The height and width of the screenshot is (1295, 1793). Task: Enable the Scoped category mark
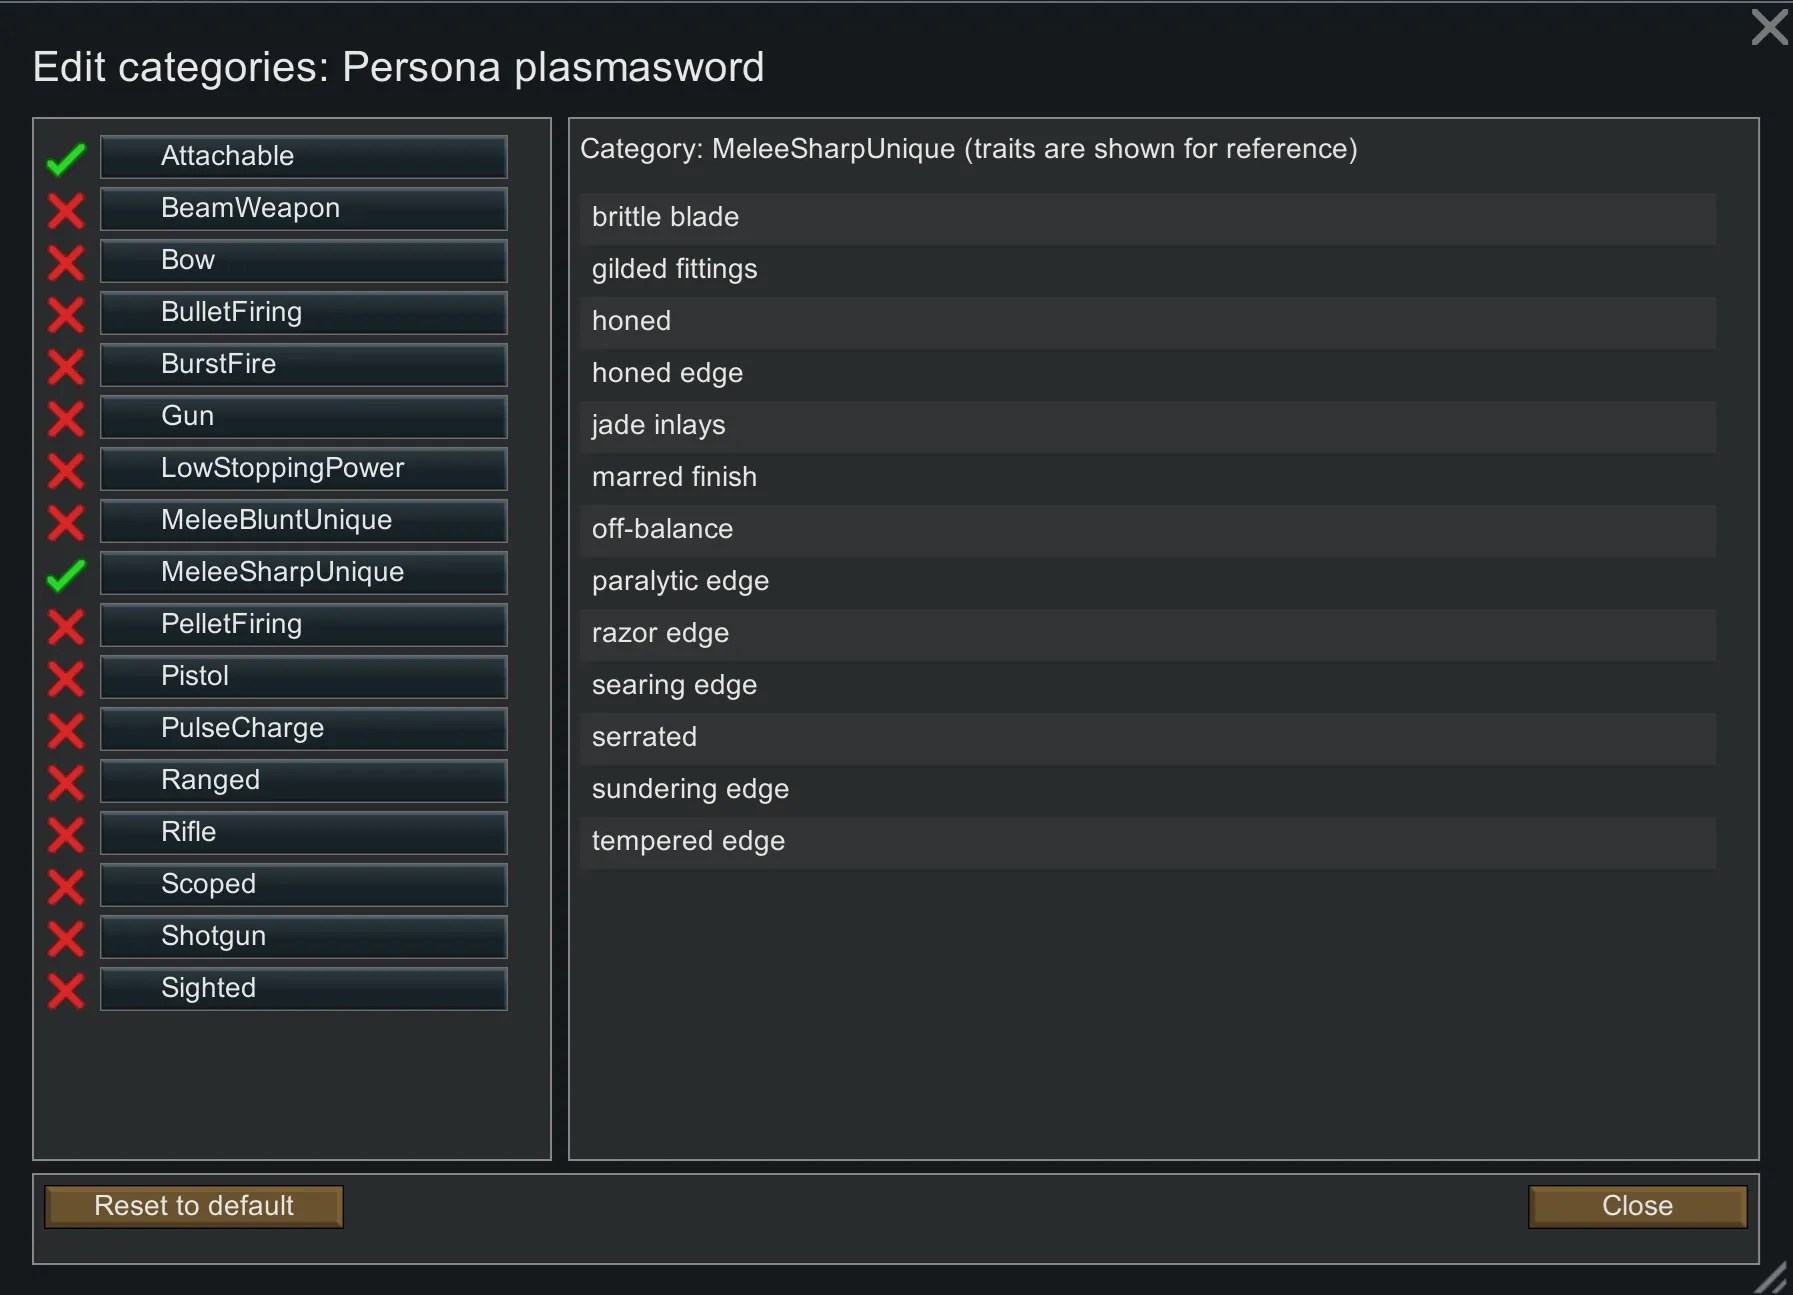(66, 886)
